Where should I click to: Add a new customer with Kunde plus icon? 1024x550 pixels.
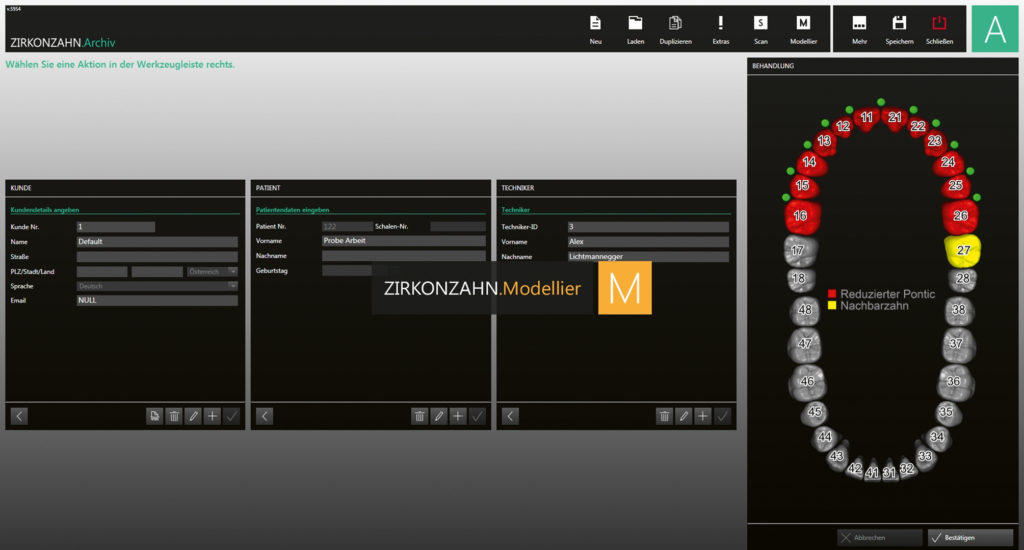point(212,416)
